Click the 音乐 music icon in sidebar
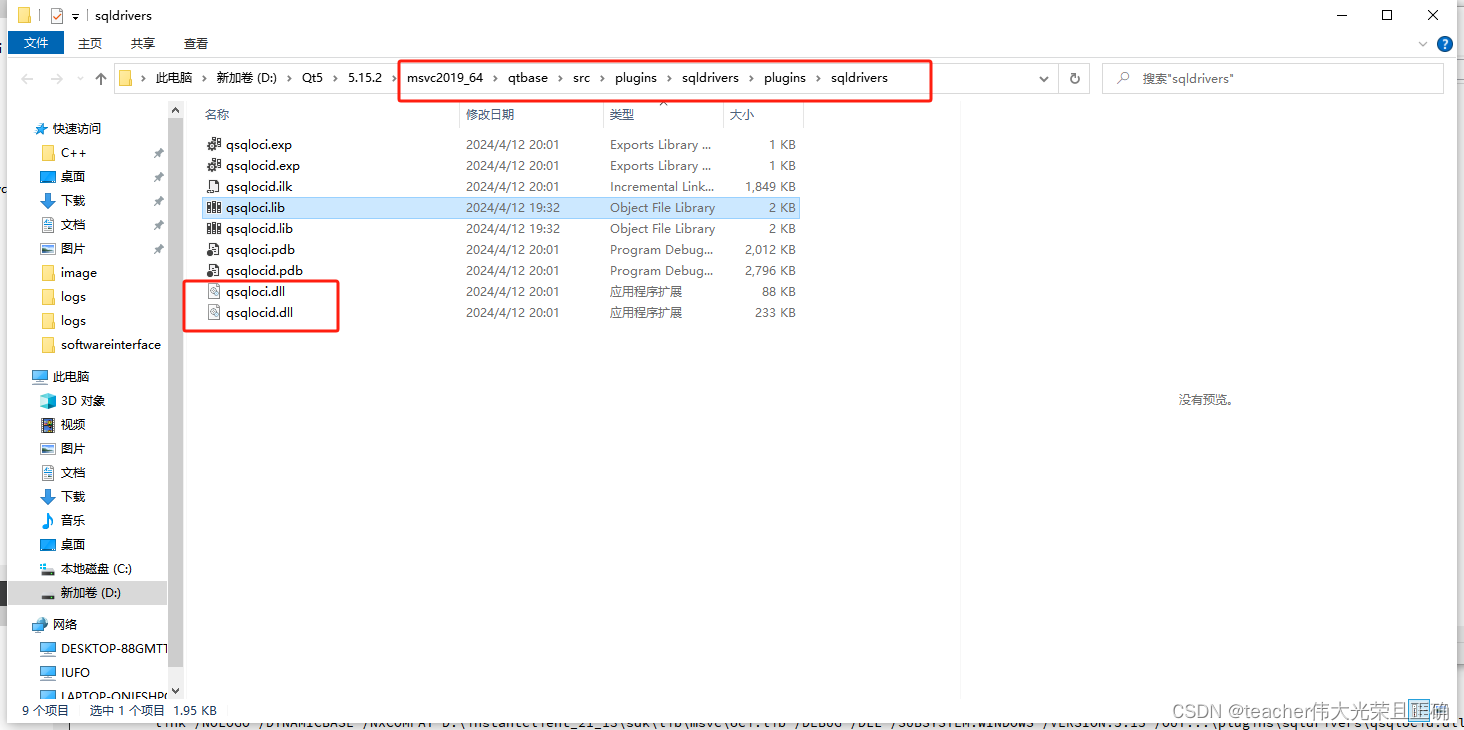Screen dimensions: 1464x730 point(48,520)
